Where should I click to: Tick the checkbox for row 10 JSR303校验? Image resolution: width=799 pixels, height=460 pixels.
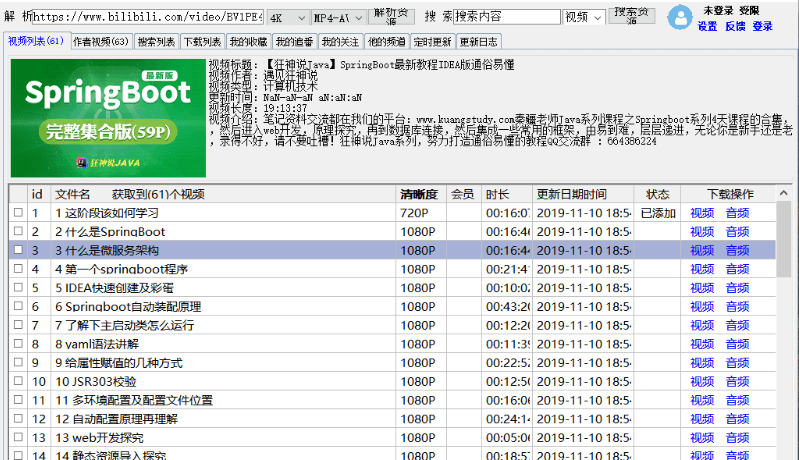[x=18, y=381]
